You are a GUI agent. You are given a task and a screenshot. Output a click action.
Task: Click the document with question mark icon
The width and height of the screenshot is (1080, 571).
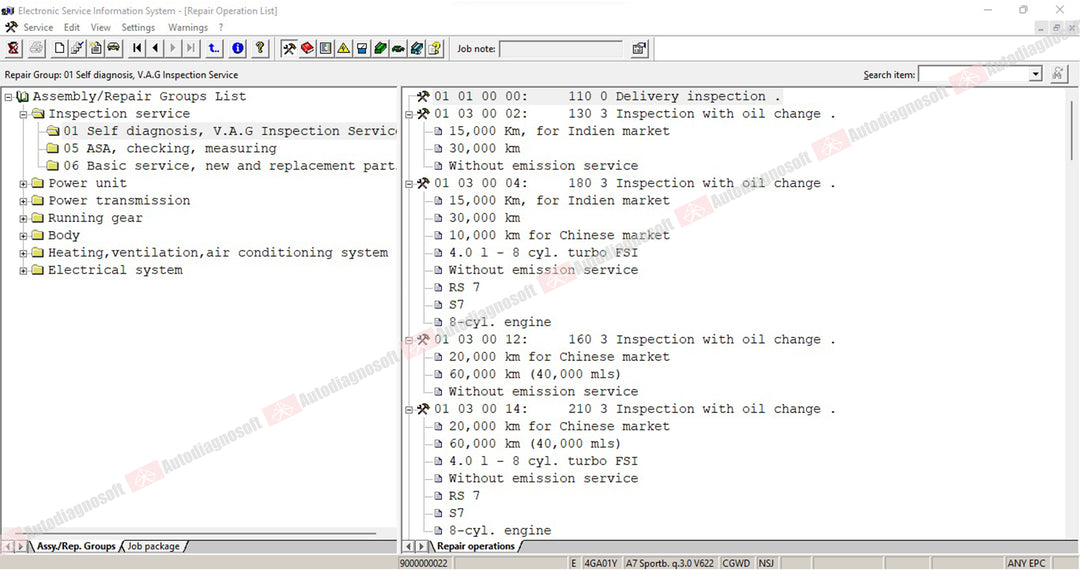(x=435, y=48)
